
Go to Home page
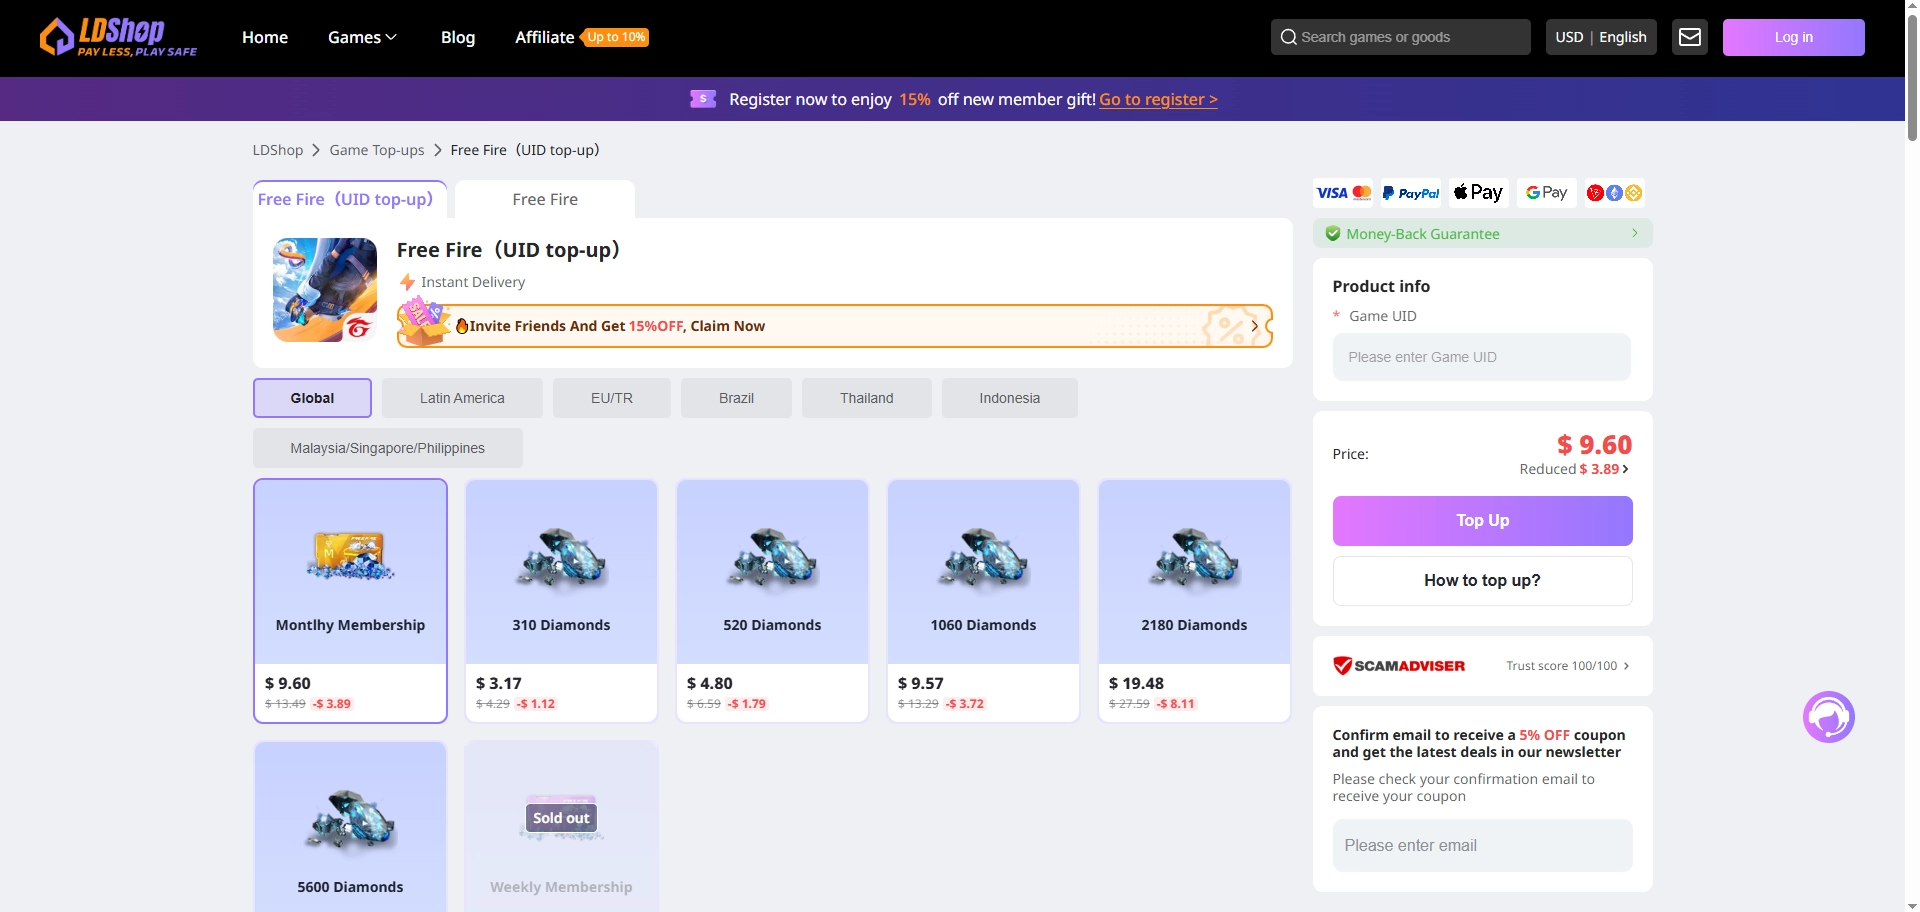265,37
